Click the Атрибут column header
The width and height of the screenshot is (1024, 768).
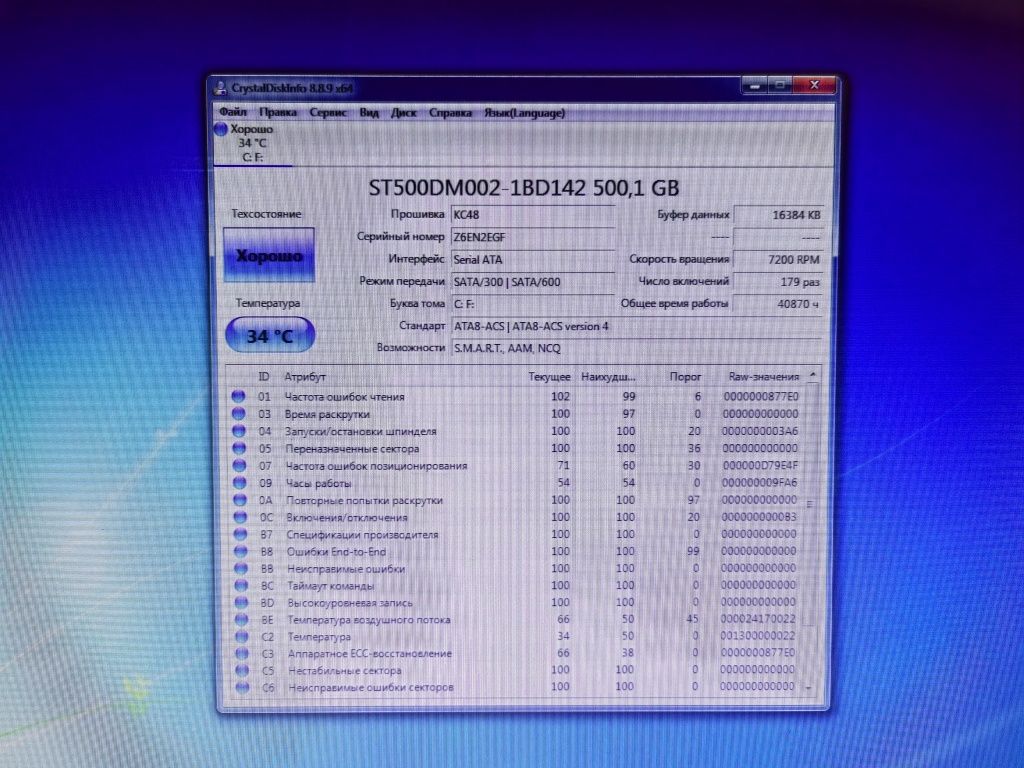(304, 377)
